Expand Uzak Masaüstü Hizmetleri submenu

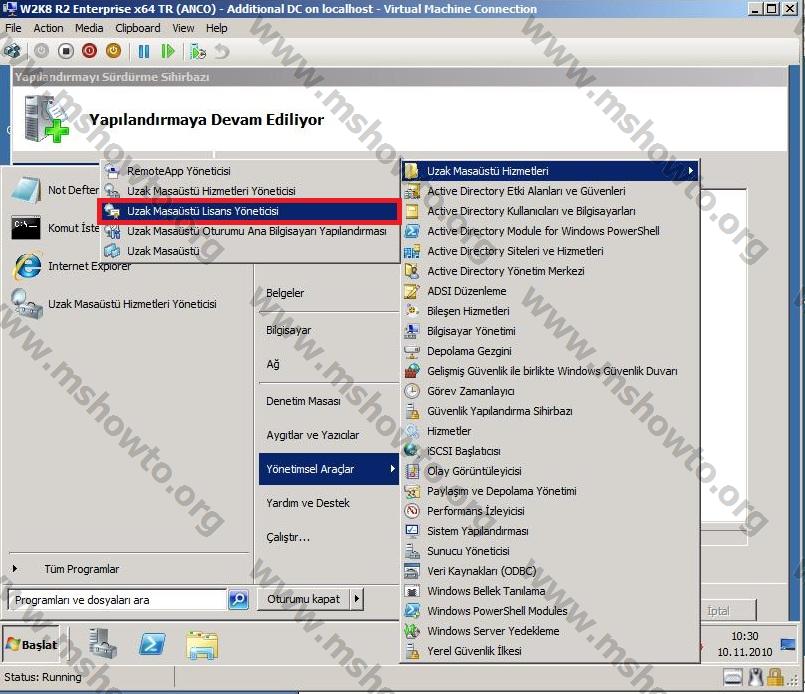pos(550,171)
